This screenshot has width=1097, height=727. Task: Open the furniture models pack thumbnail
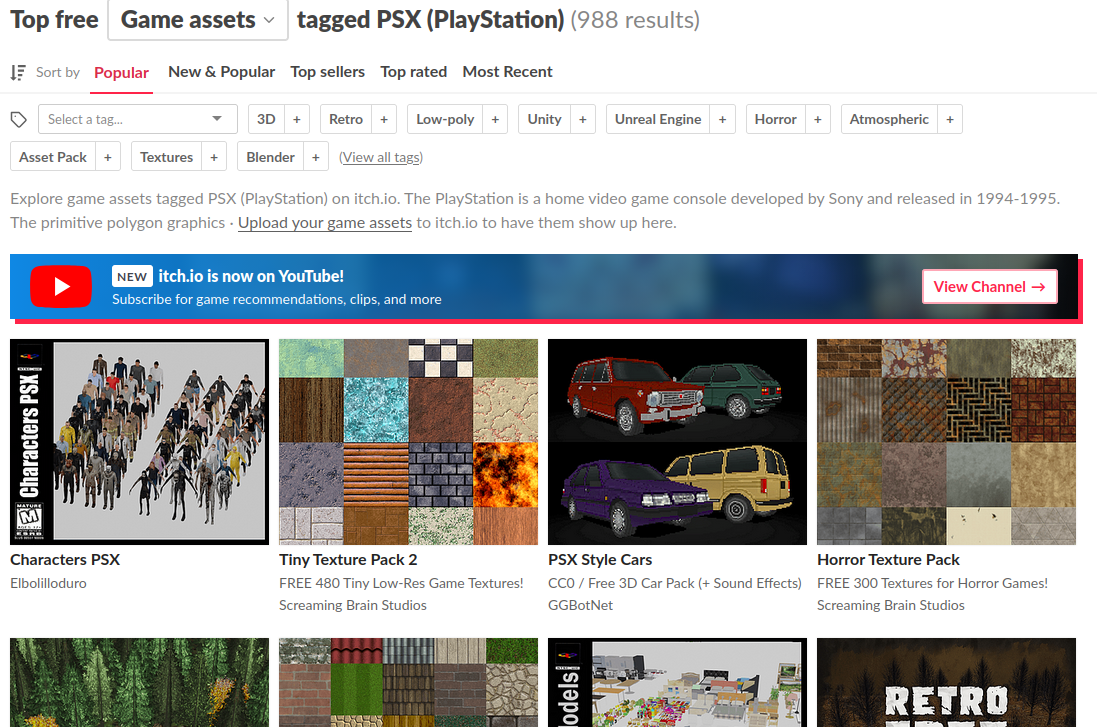tap(677, 682)
